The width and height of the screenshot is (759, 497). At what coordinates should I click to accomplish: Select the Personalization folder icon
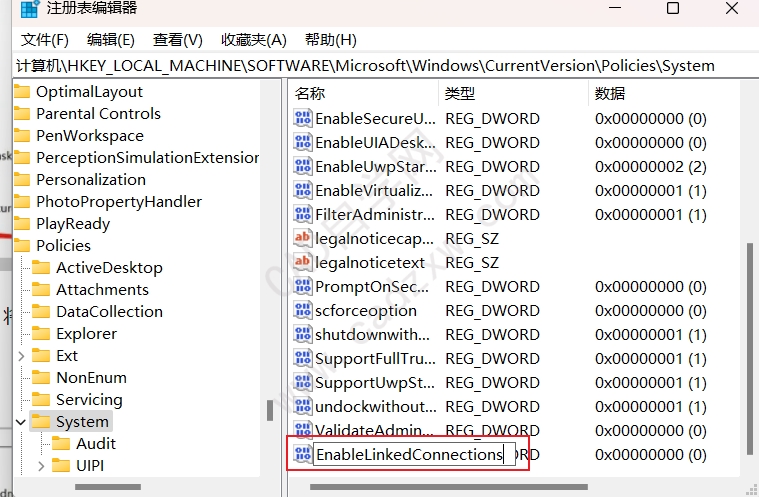(22, 180)
